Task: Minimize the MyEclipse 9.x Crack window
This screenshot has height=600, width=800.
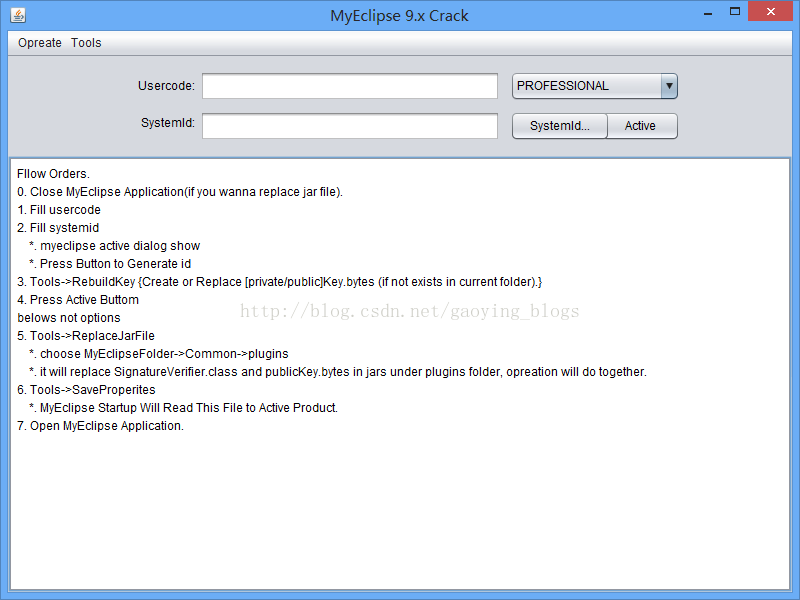Action: pos(708,13)
